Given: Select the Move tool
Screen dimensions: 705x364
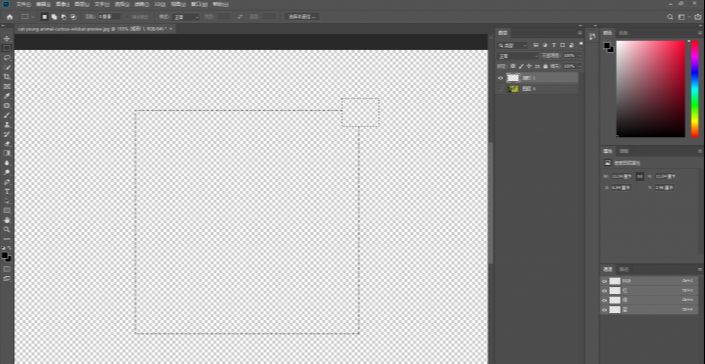Looking at the screenshot, I should pyautogui.click(x=7, y=39).
